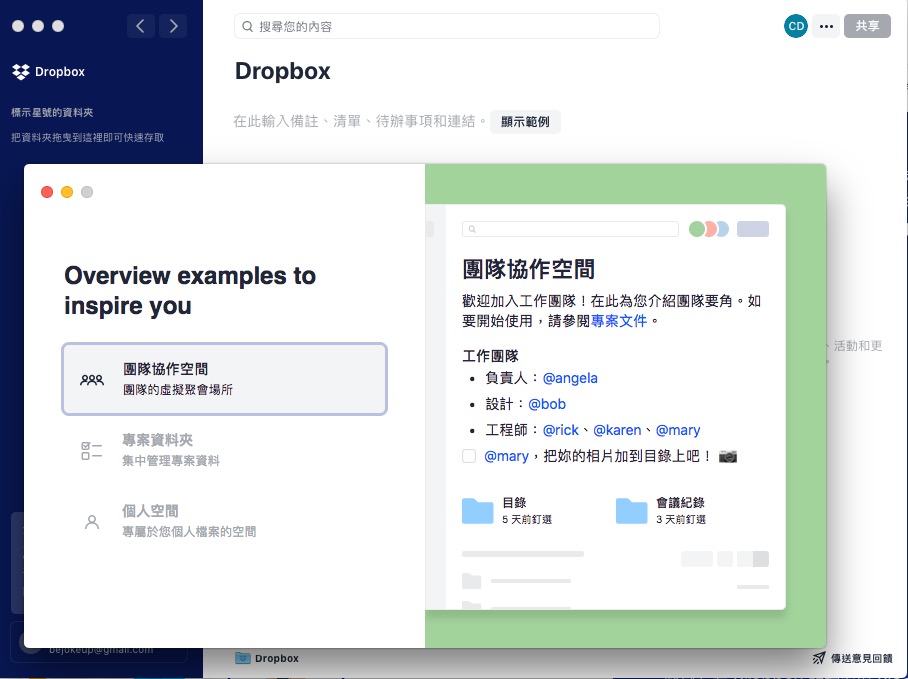The width and height of the screenshot is (908, 679).
Task: Click the 共享 share button
Action: click(867, 26)
